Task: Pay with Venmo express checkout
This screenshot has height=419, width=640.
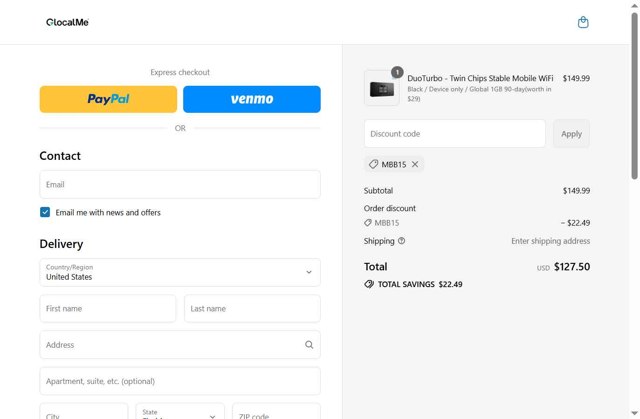Action: pos(252,99)
